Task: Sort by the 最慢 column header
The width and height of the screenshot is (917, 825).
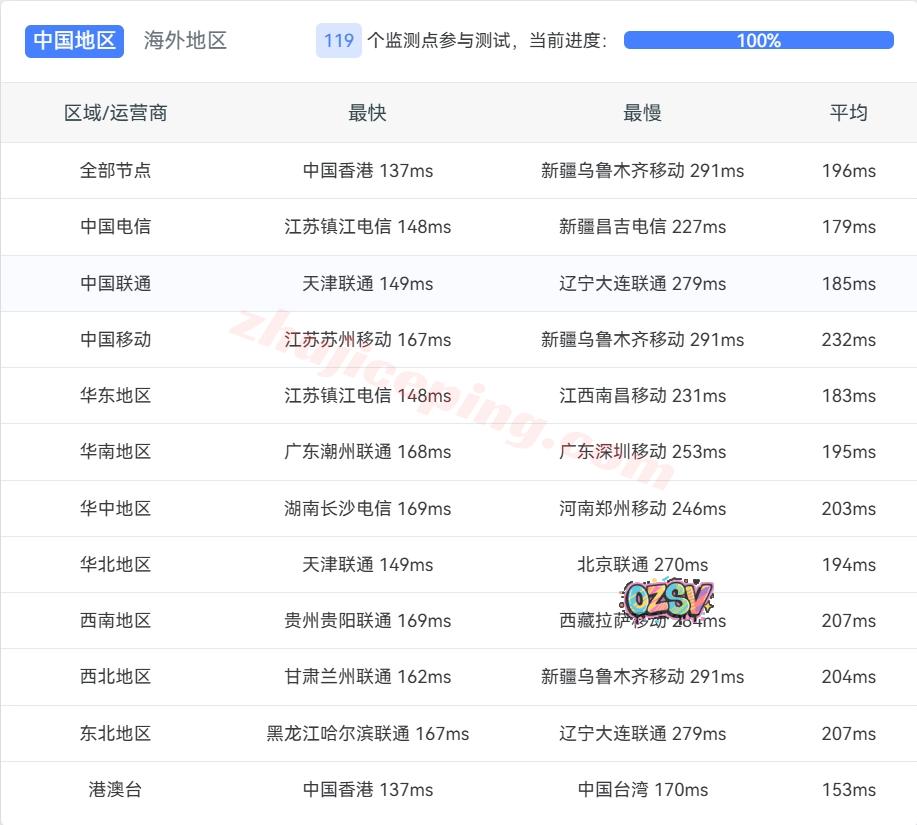Action: pos(642,113)
